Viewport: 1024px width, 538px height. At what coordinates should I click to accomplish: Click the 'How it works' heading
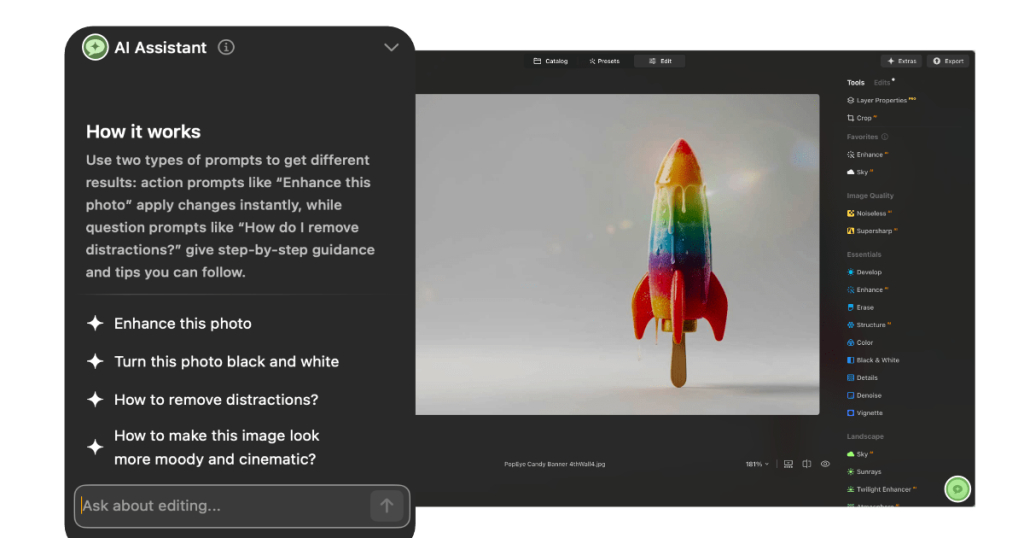(143, 131)
